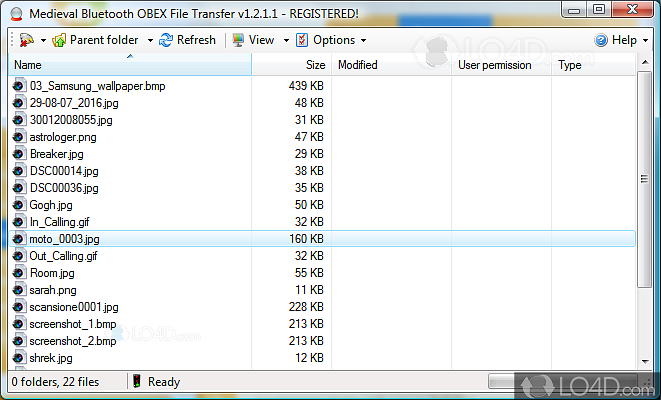This screenshot has height=400, width=661.
Task: Expand the Options dropdown arrow
Action: pos(363,41)
